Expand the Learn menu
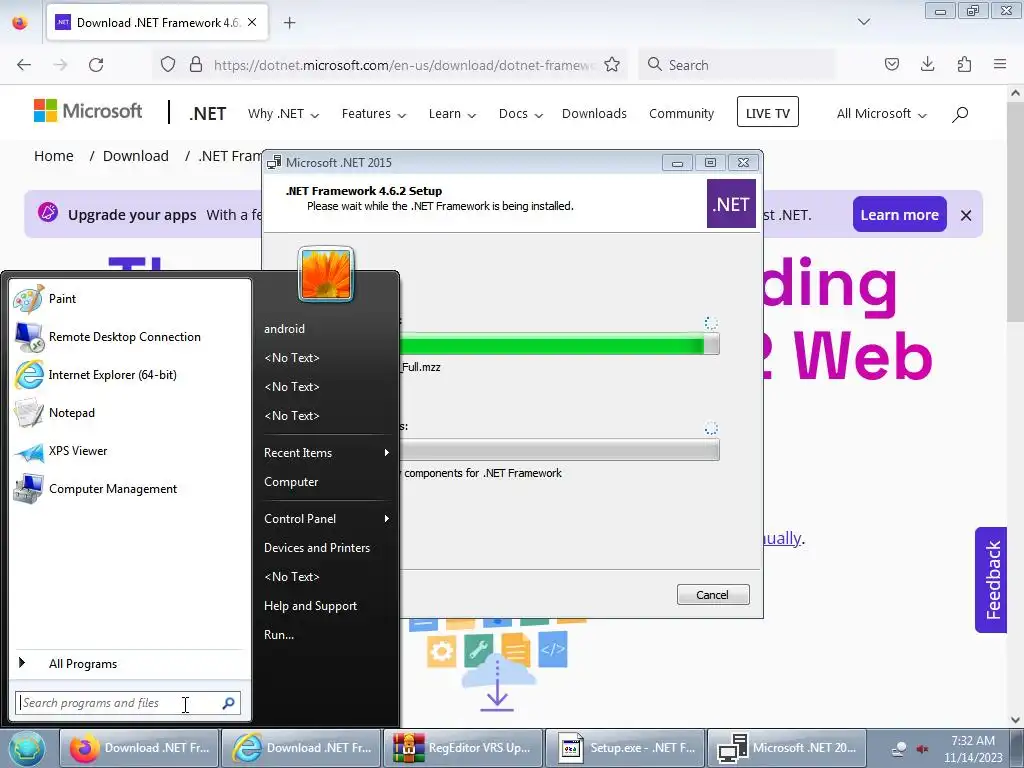Viewport: 1024px width, 768px height. coord(452,114)
